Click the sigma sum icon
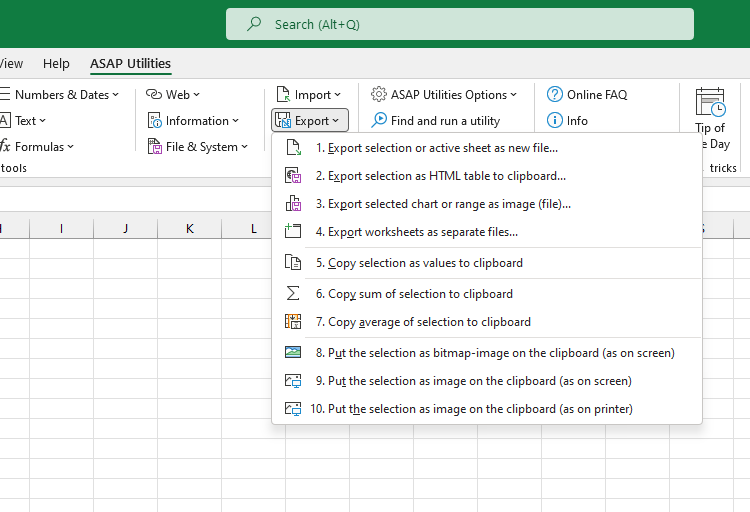The image size is (750, 512). pos(293,293)
